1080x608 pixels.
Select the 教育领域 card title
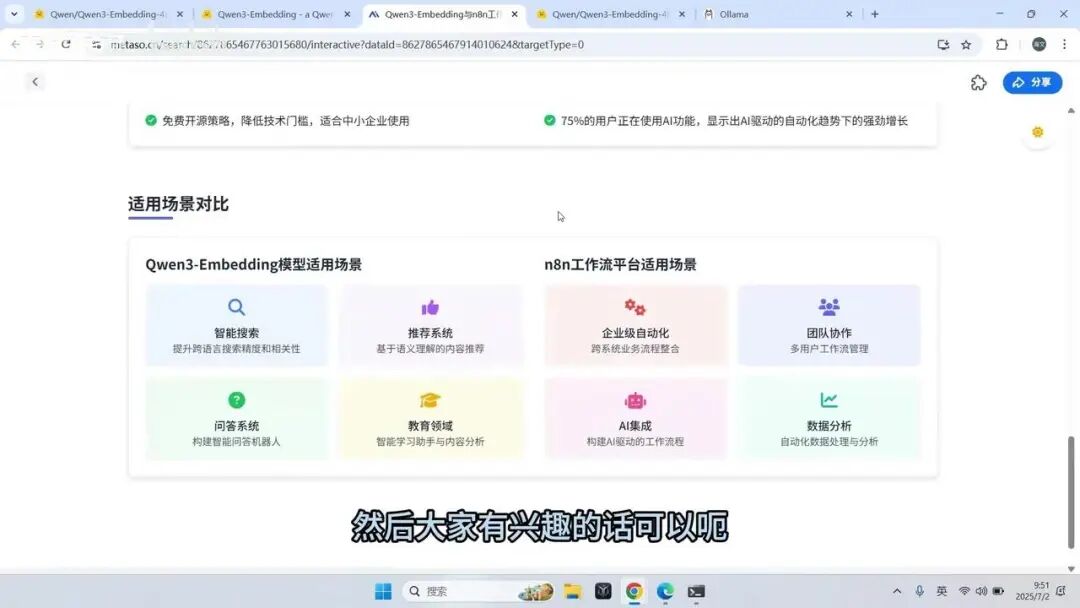(430, 426)
